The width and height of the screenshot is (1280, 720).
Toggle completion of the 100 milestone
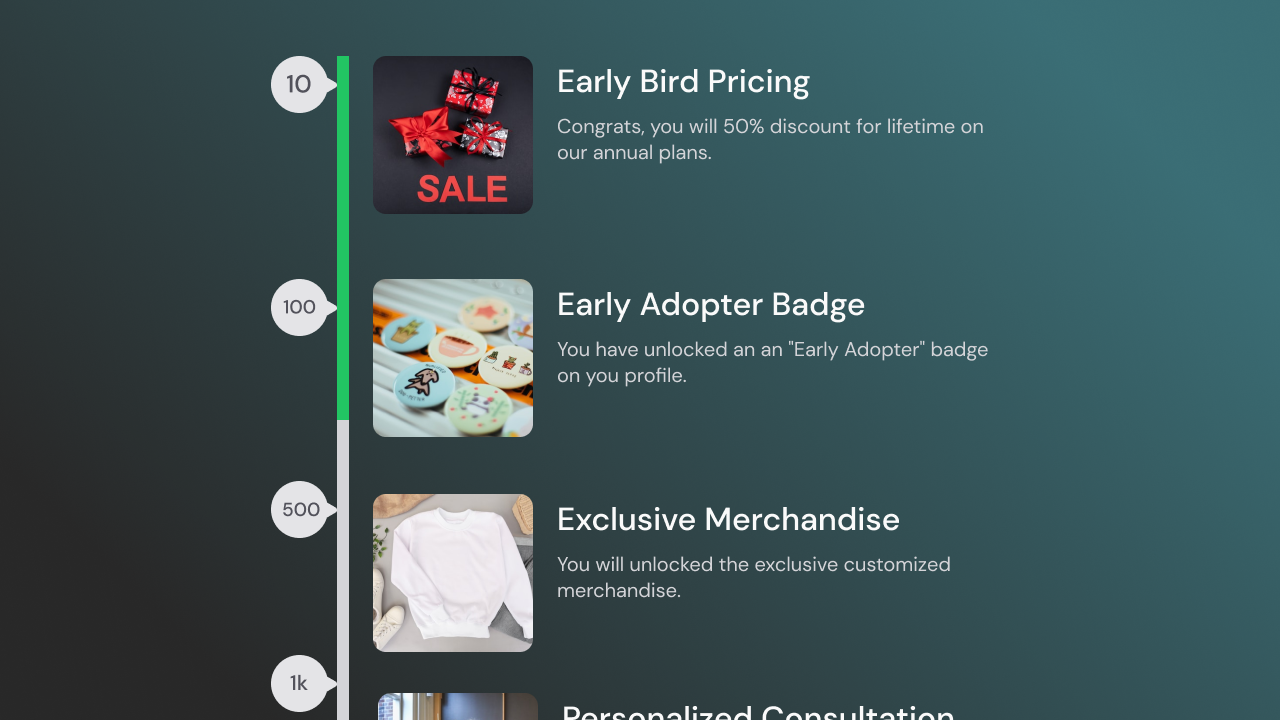[x=299, y=307]
